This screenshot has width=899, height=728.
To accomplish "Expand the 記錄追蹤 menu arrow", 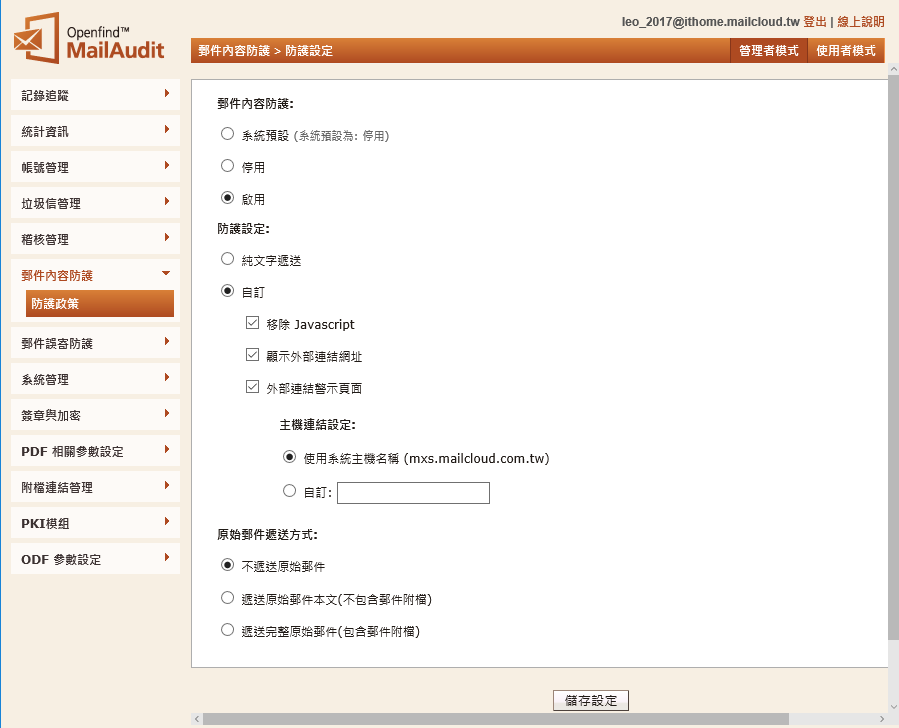I will coord(166,94).
